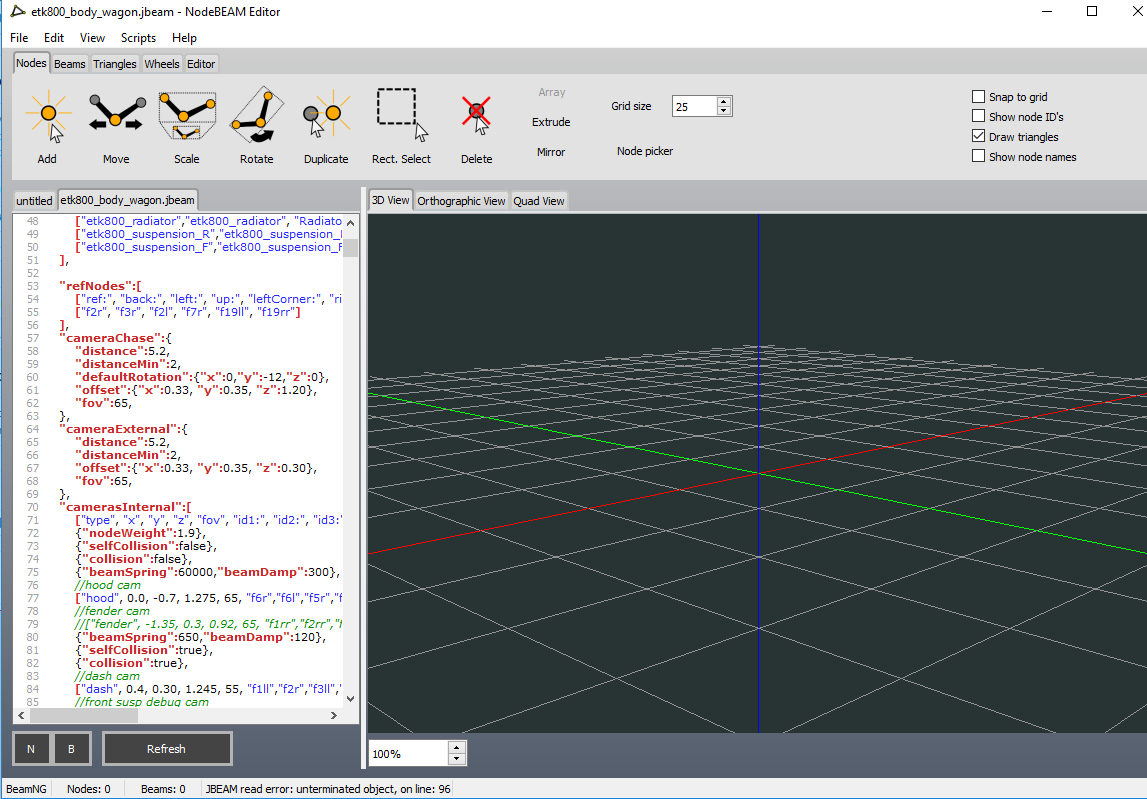1147x799 pixels.
Task: Increase grid size with up arrow
Action: (x=723, y=102)
